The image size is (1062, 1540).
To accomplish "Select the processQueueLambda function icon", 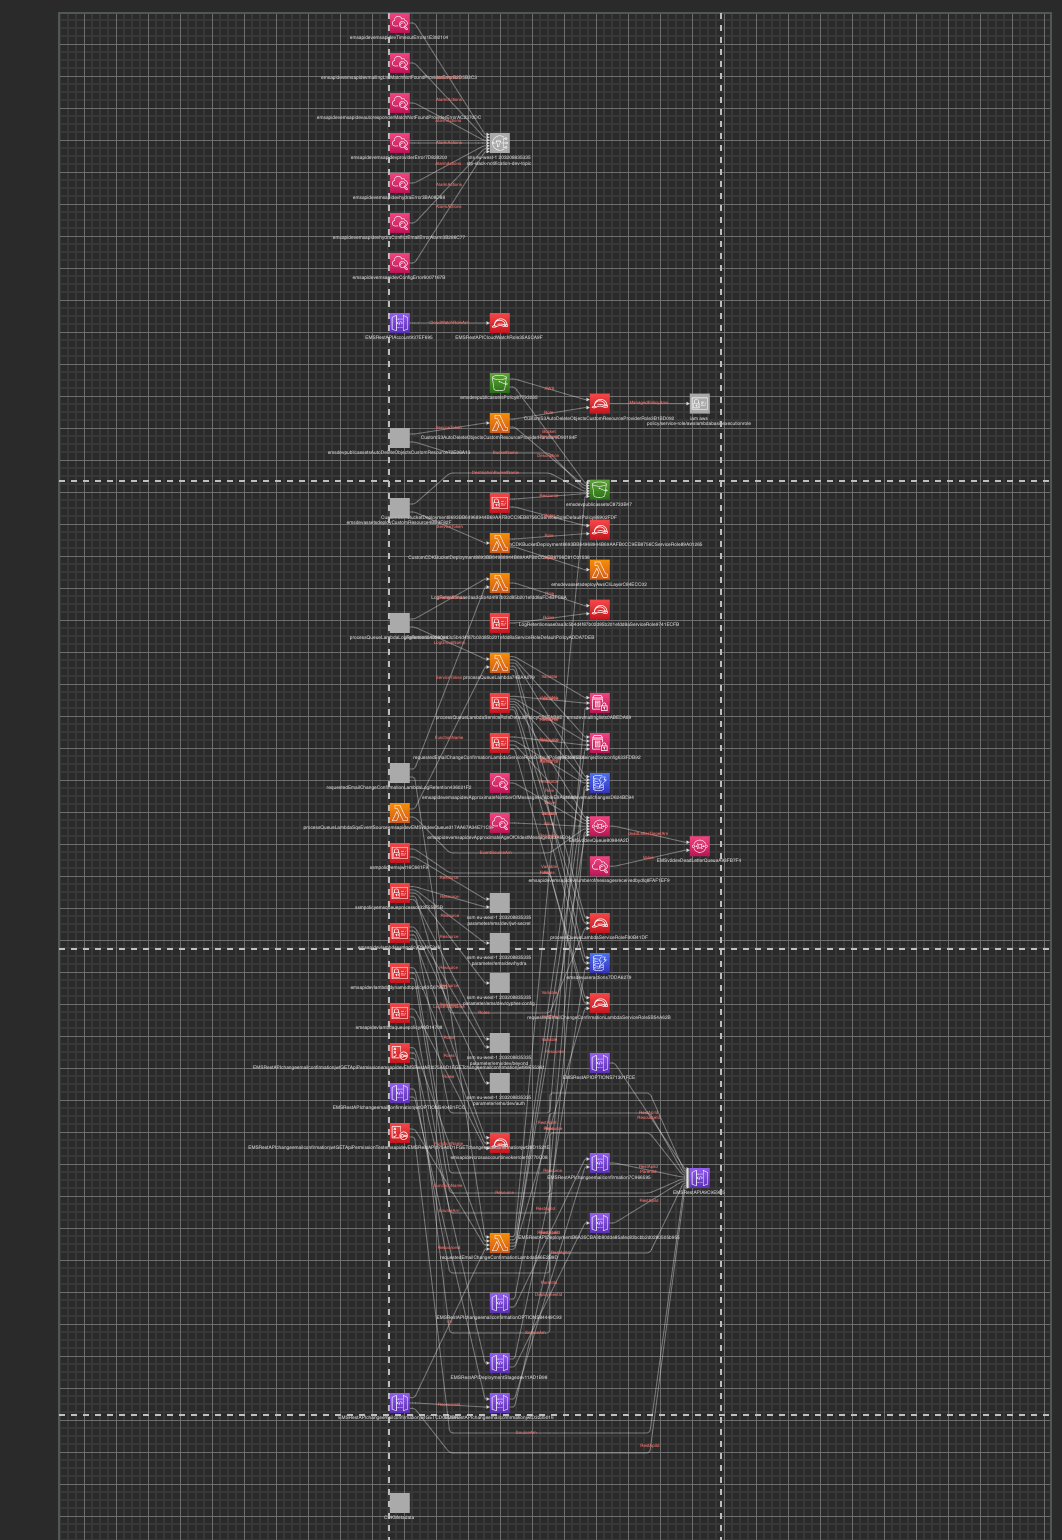I will [499, 663].
